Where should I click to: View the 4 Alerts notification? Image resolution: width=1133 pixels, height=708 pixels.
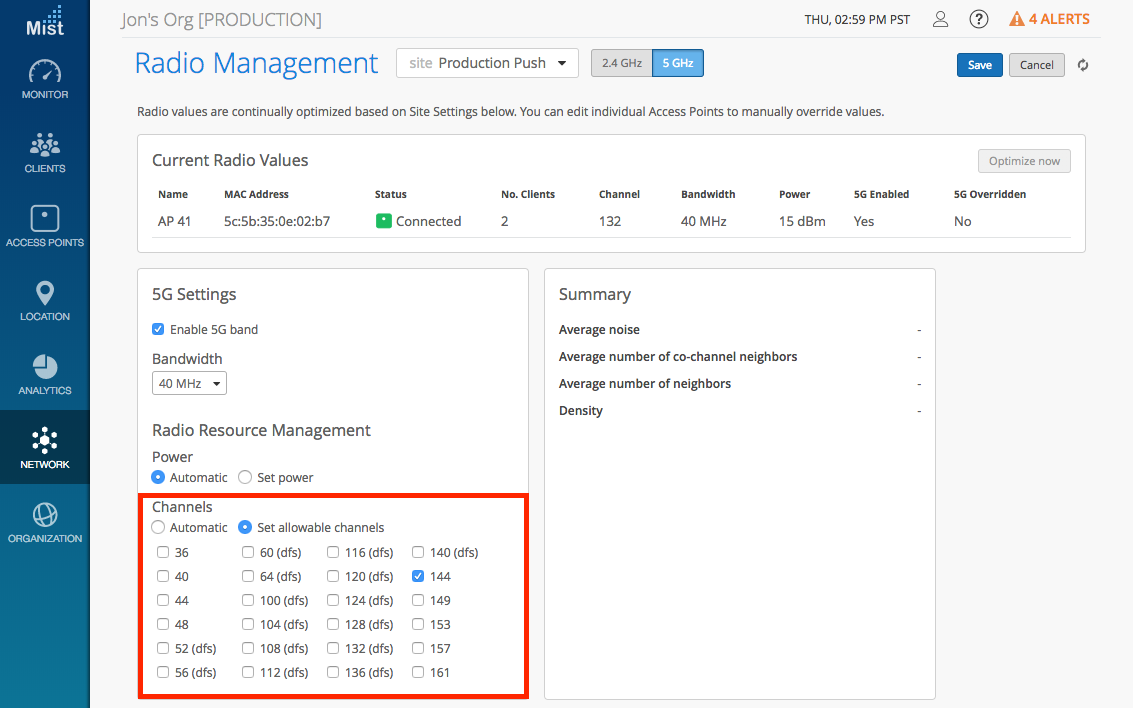coord(1049,19)
